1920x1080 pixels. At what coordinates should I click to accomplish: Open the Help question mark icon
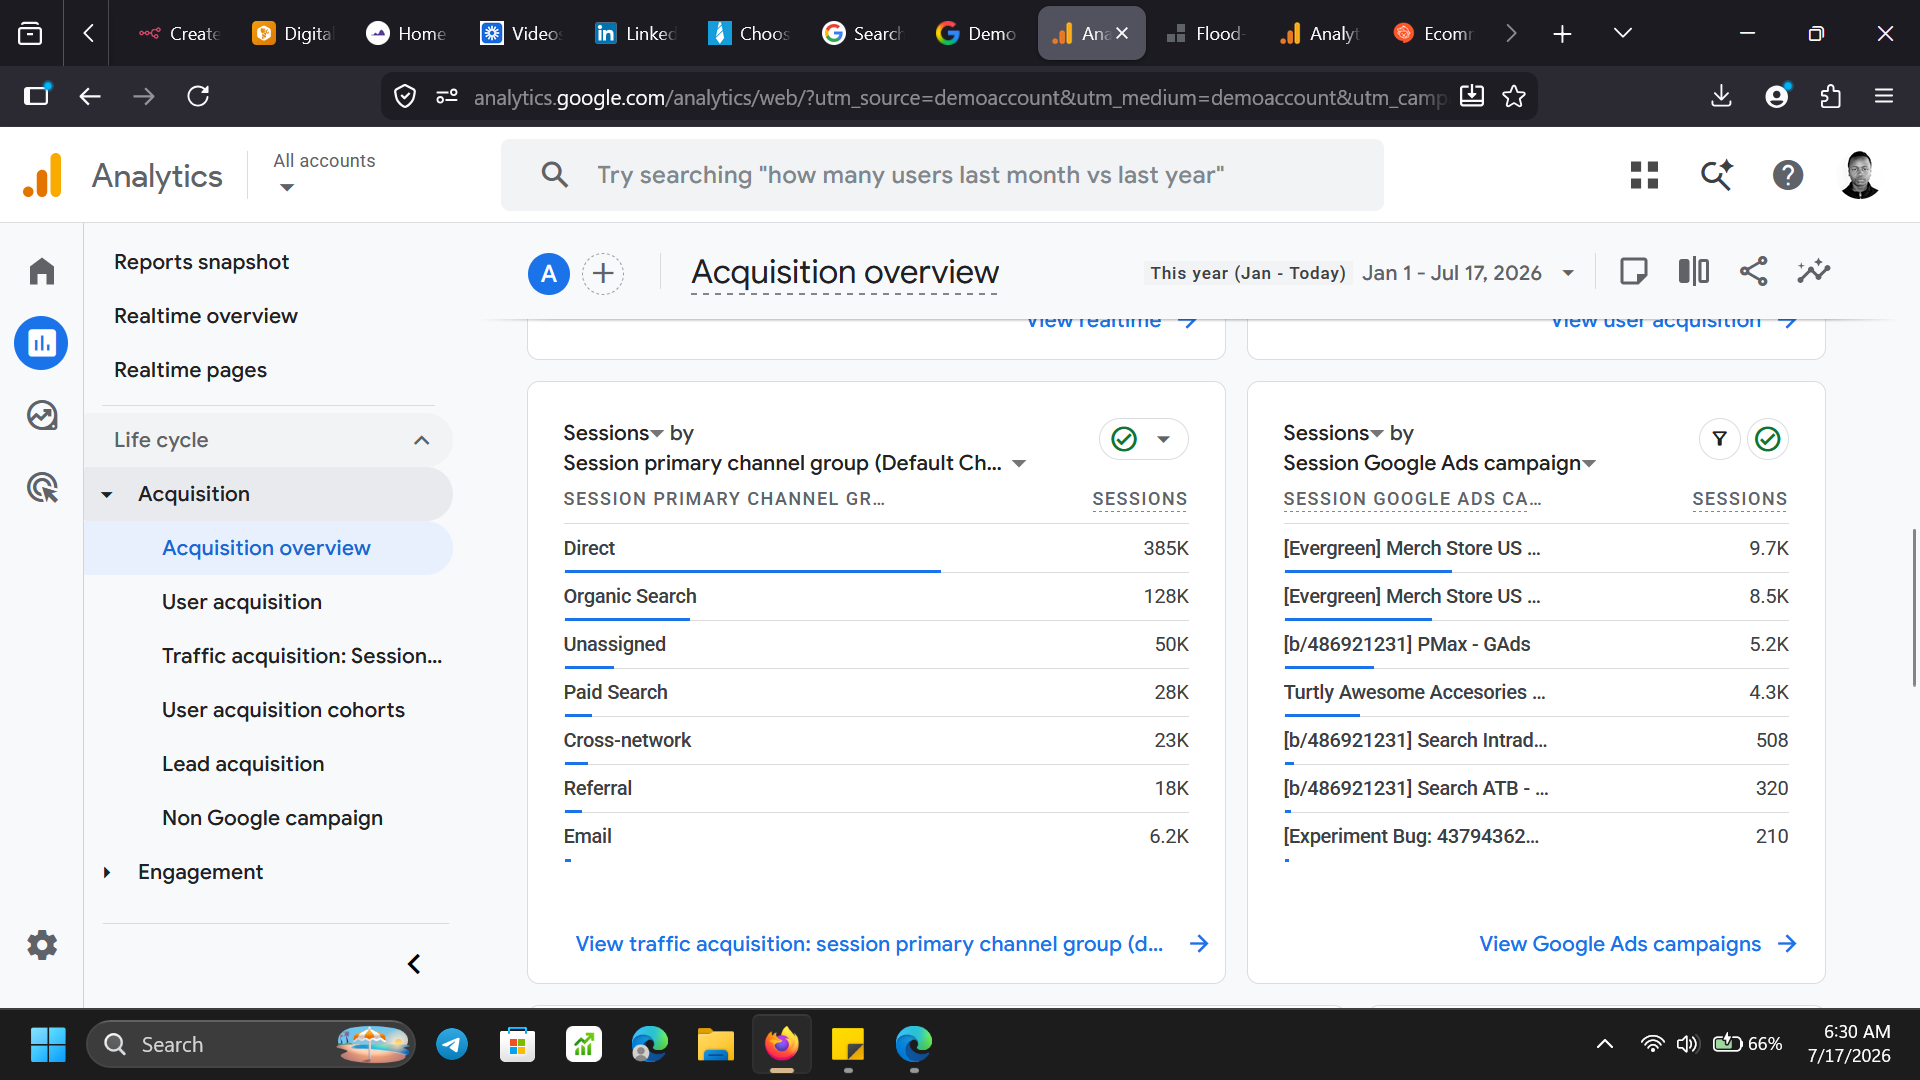1788,175
